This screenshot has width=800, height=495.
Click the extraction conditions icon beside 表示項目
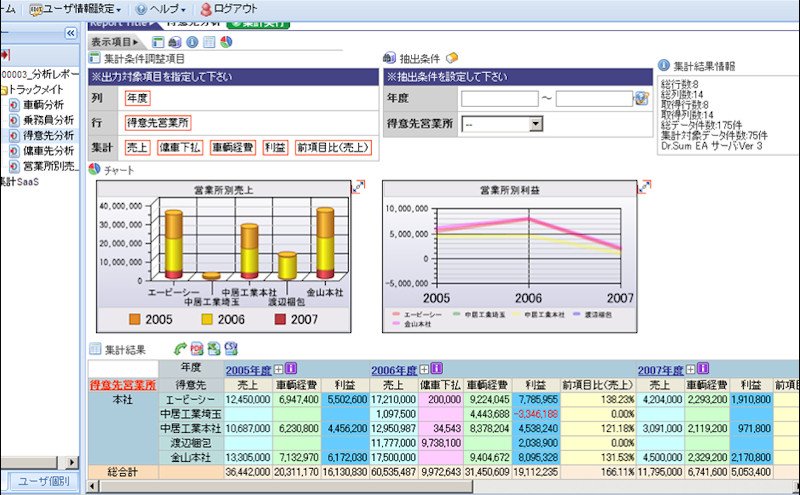(x=175, y=42)
